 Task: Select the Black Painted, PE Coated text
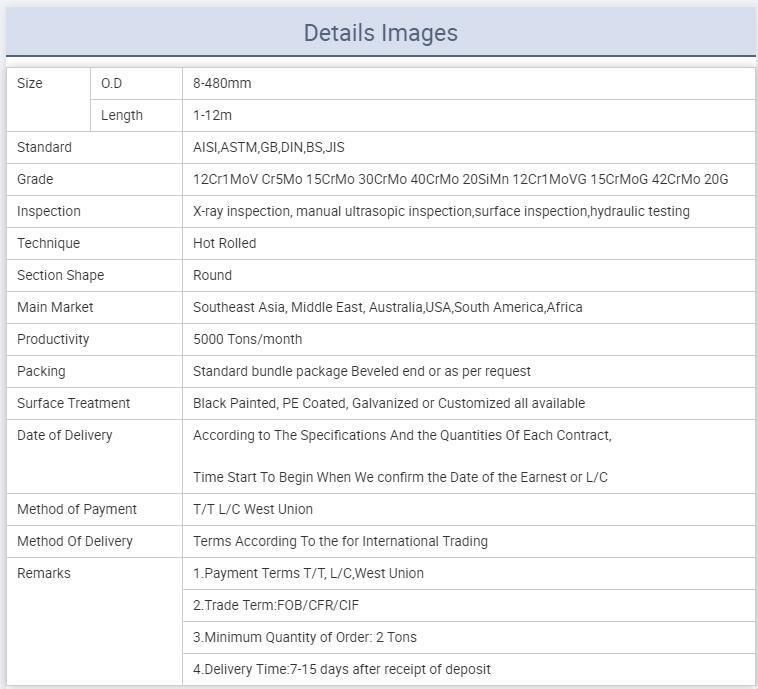(x=389, y=403)
